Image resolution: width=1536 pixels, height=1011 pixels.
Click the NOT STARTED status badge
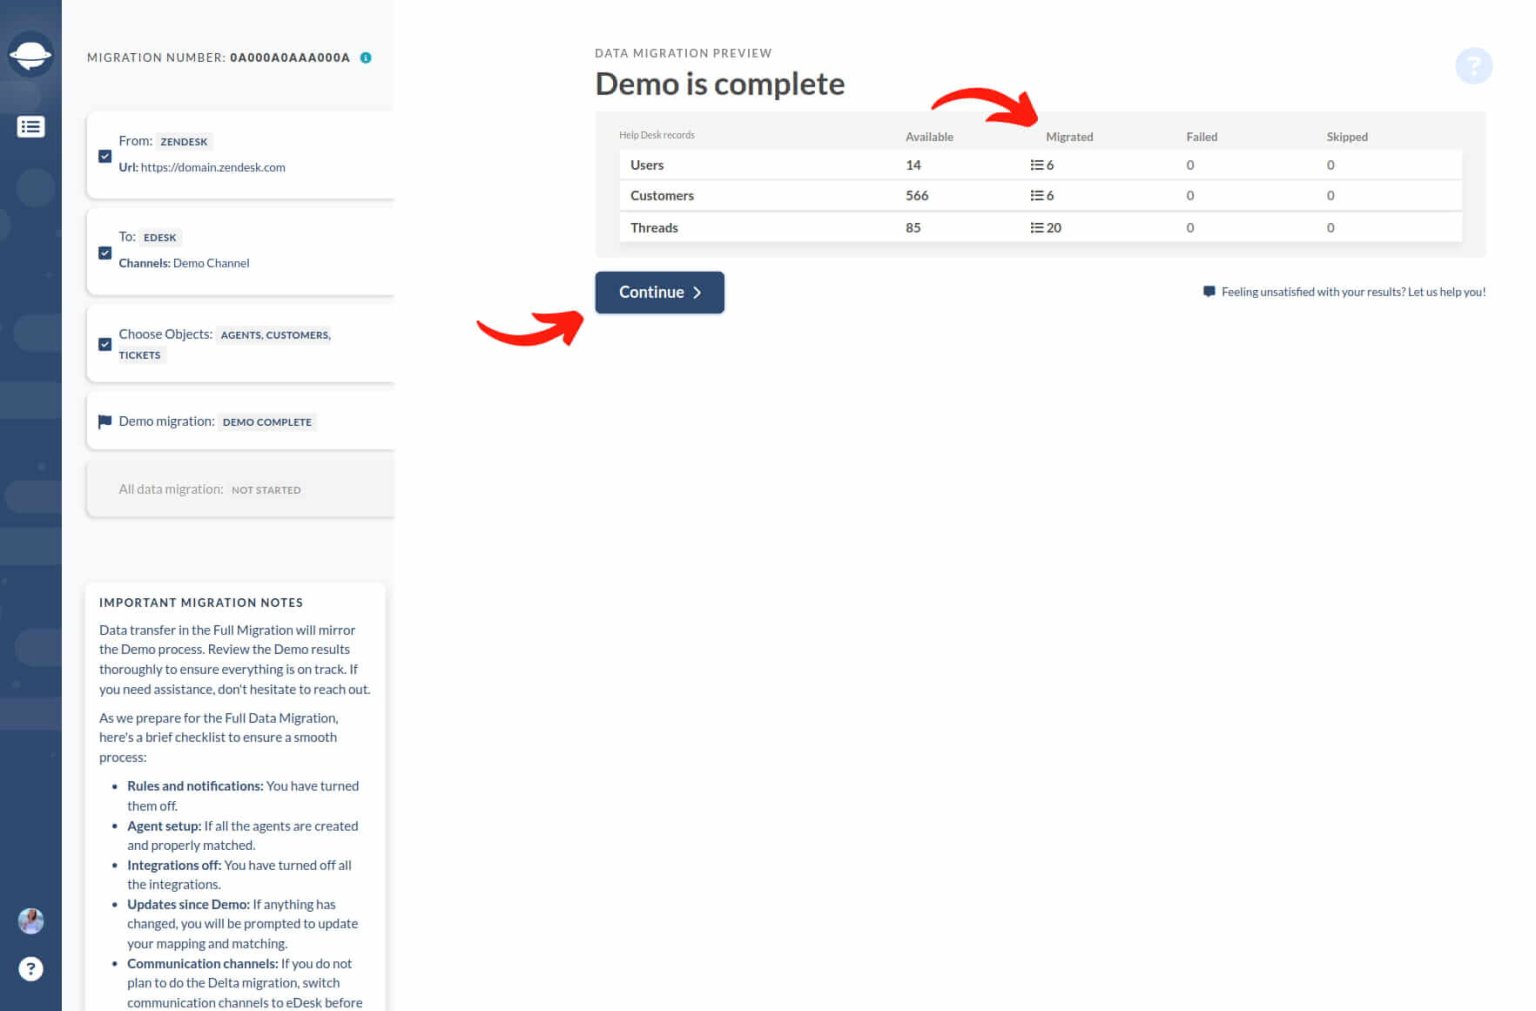pyautogui.click(x=266, y=490)
